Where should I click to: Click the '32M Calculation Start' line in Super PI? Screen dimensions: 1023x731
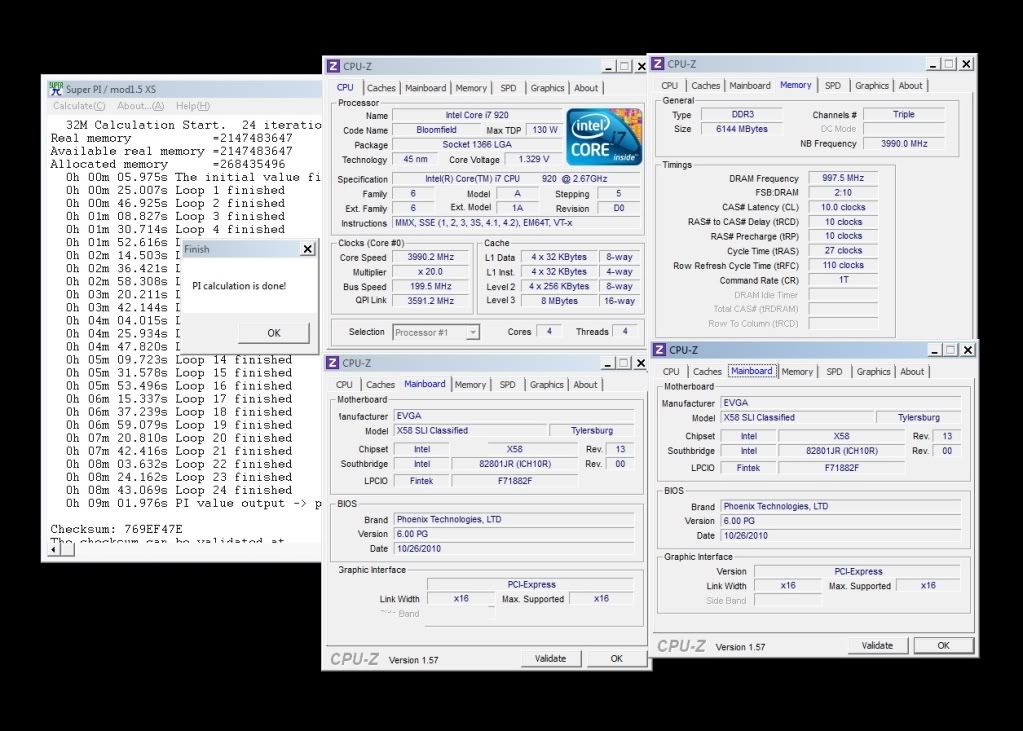click(x=194, y=125)
